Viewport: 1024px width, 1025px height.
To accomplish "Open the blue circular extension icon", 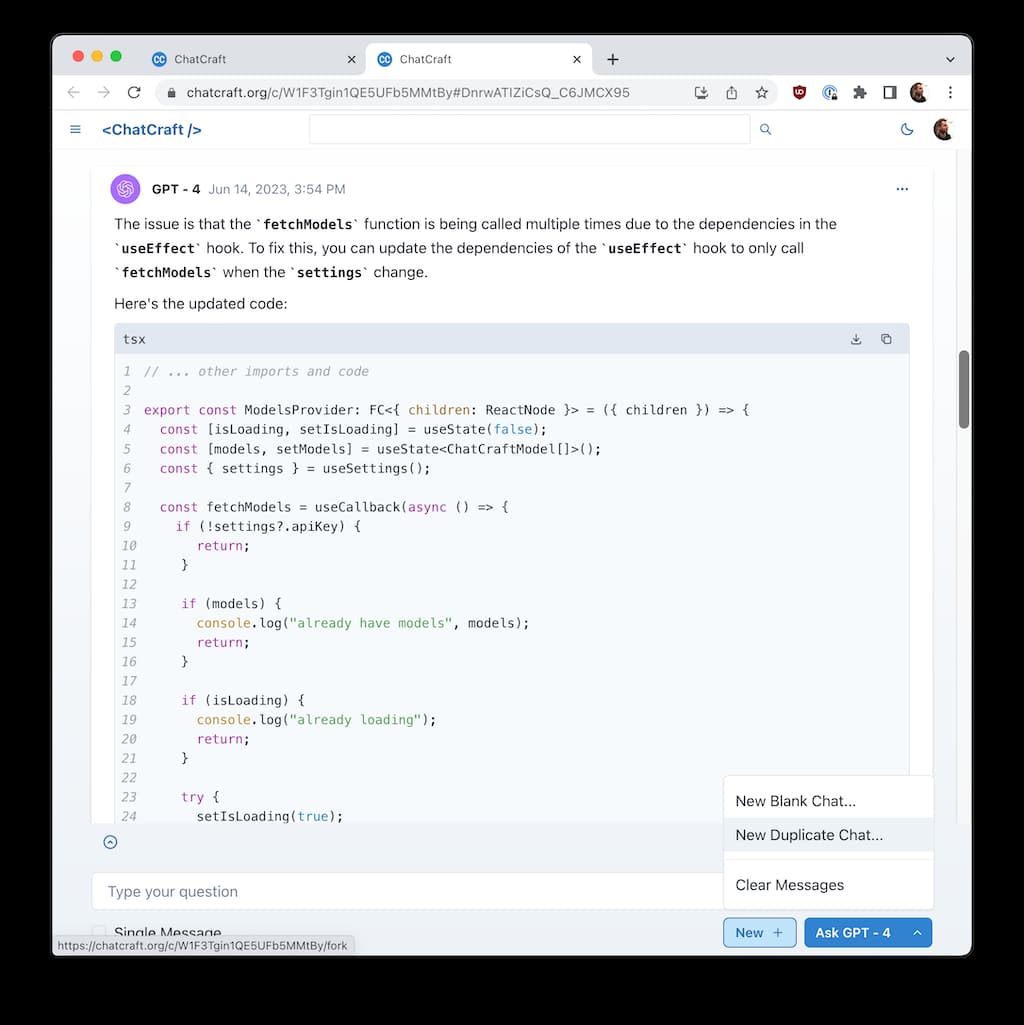I will [829, 92].
